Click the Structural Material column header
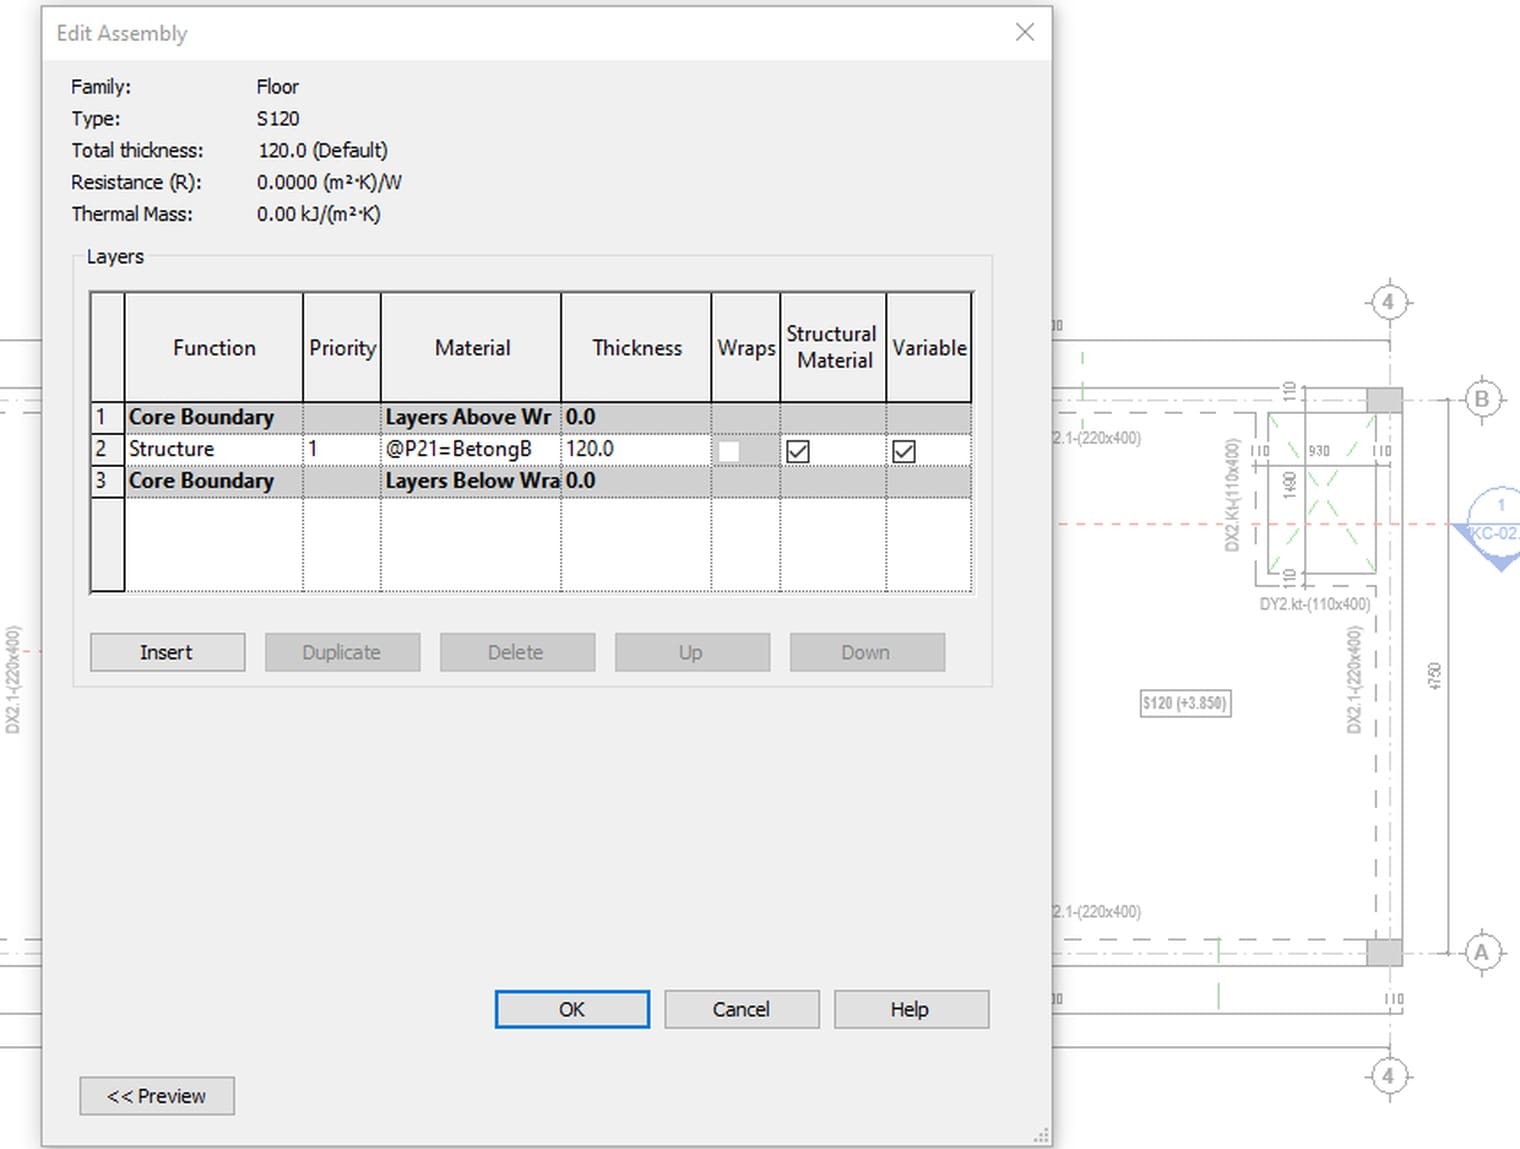1520x1149 pixels. (833, 348)
